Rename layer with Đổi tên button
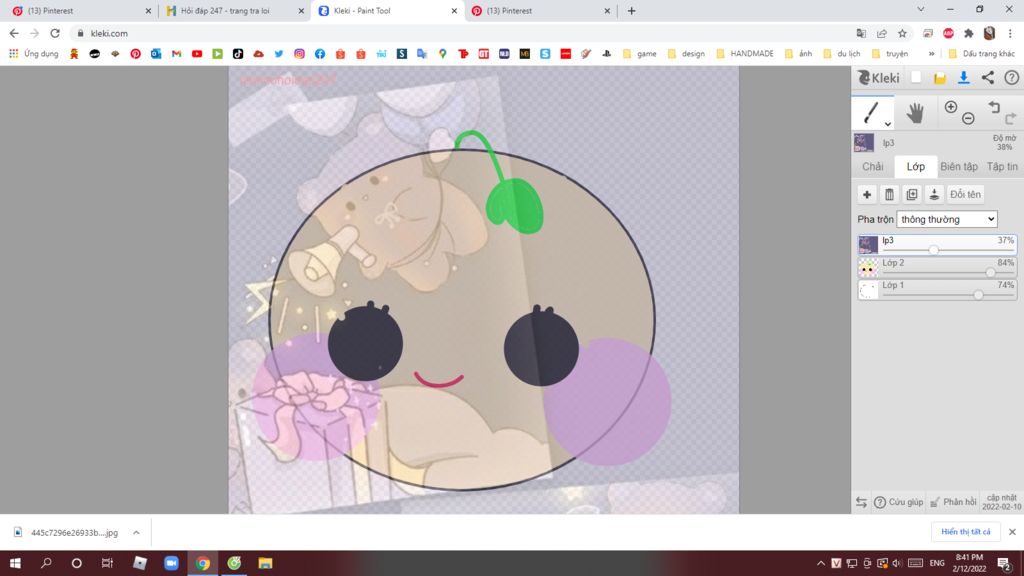 pyautogui.click(x=965, y=195)
